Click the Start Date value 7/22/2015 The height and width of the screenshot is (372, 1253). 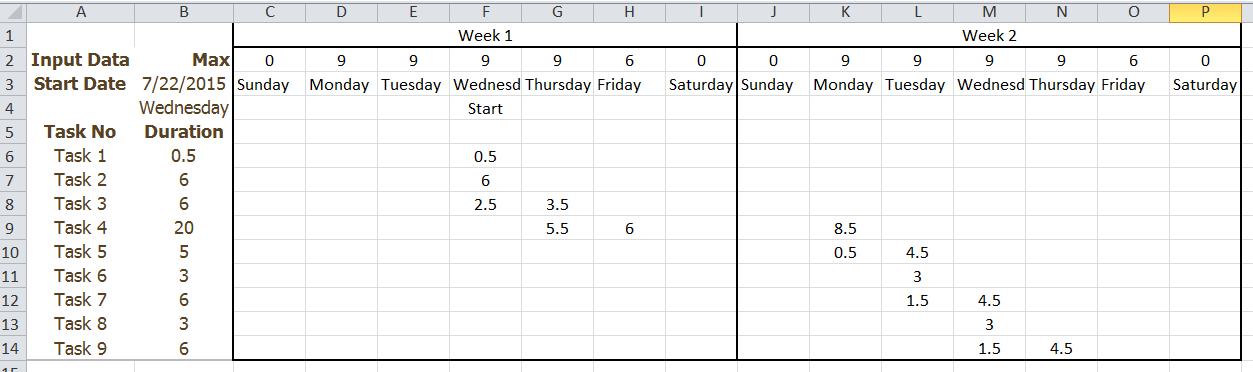184,84
